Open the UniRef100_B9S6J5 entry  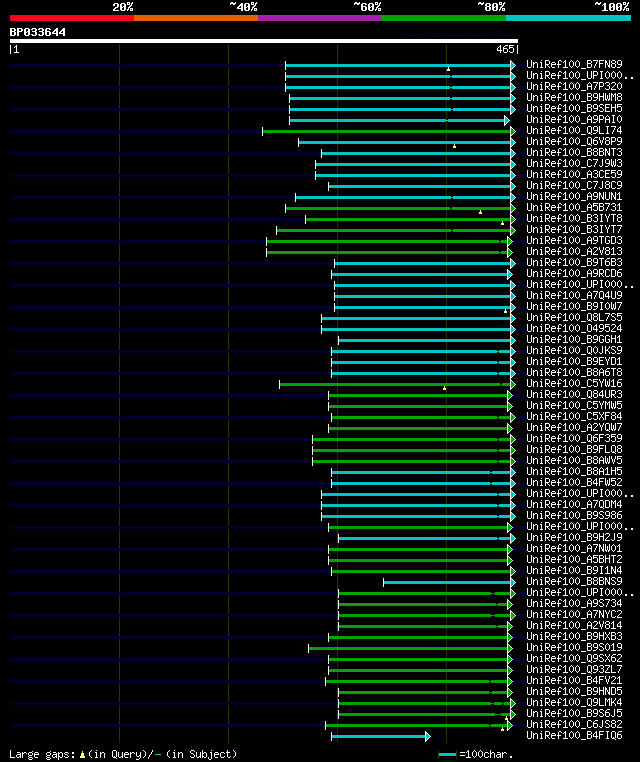click(x=574, y=713)
